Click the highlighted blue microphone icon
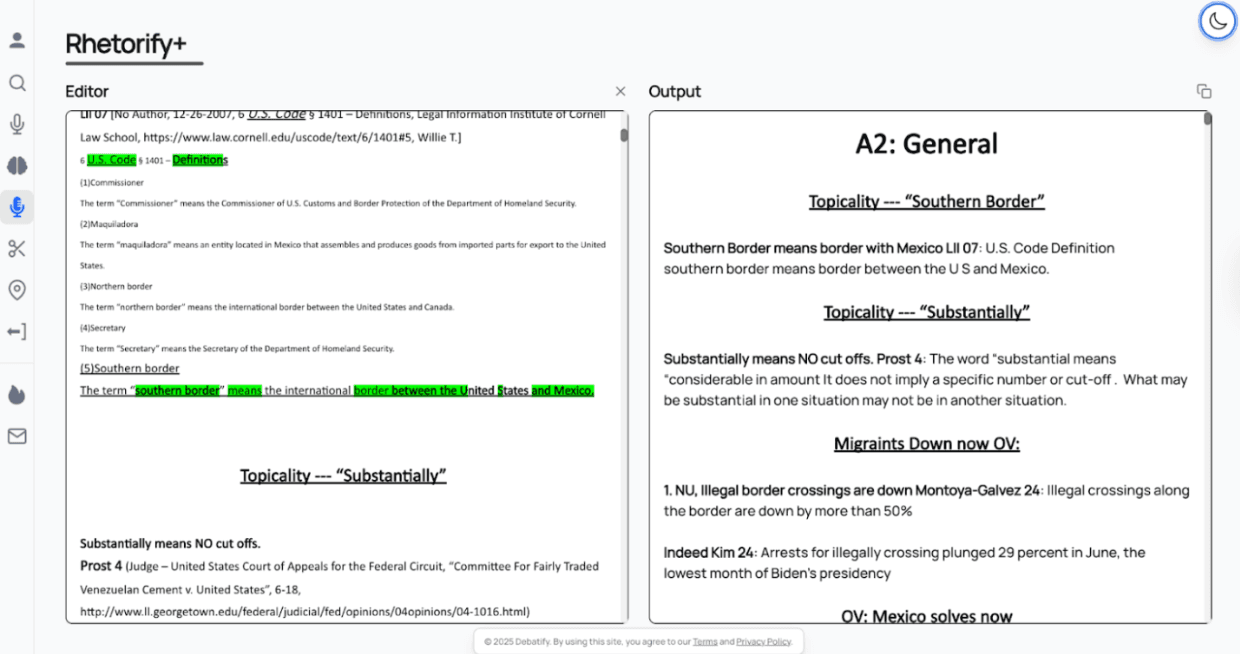 17,207
